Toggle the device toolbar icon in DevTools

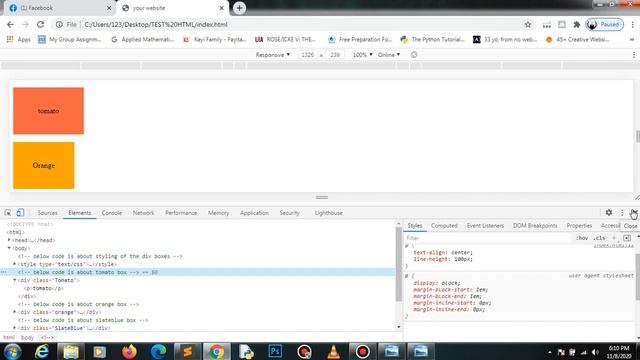[x=20, y=213]
